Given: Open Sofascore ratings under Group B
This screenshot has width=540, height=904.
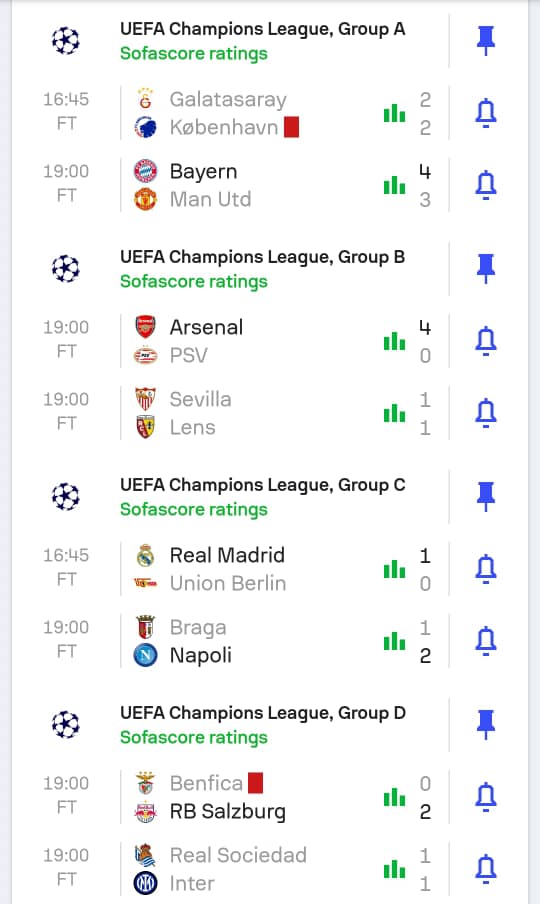Looking at the screenshot, I should (194, 281).
